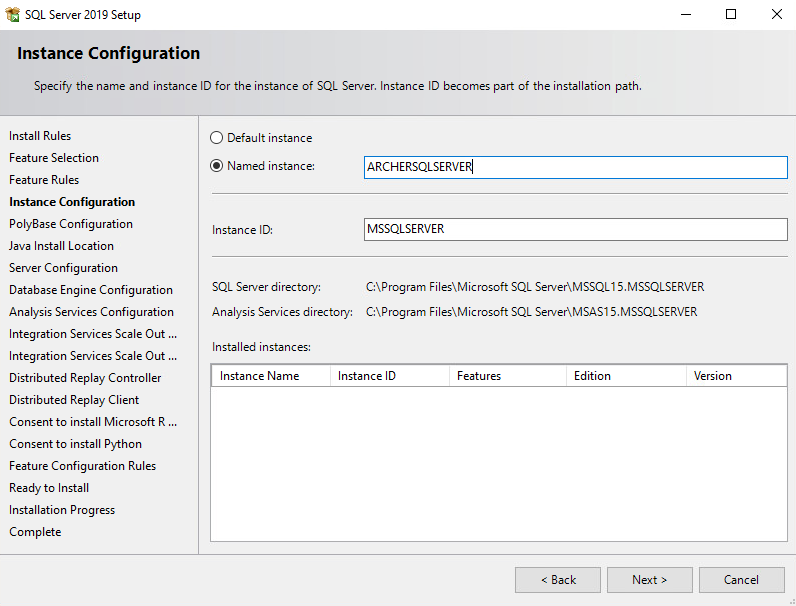This screenshot has height=606, width=796.
Task: Sort by Edition column header
Action: coord(626,376)
